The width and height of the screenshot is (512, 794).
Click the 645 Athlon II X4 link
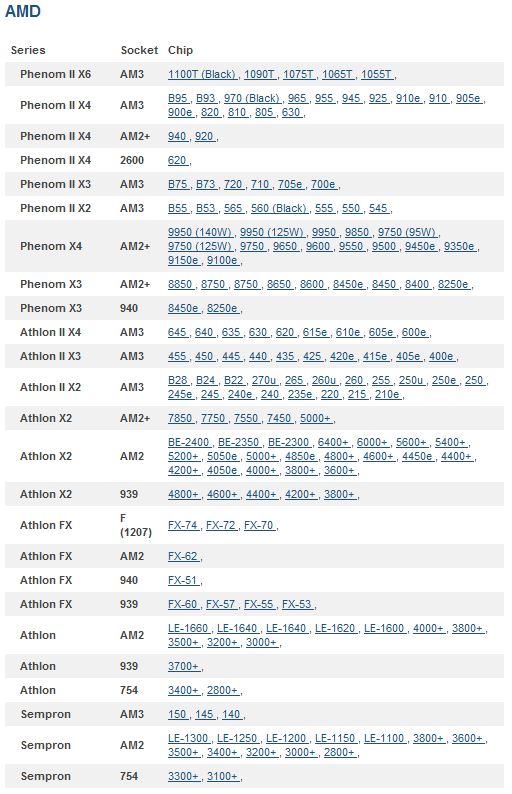coord(177,332)
